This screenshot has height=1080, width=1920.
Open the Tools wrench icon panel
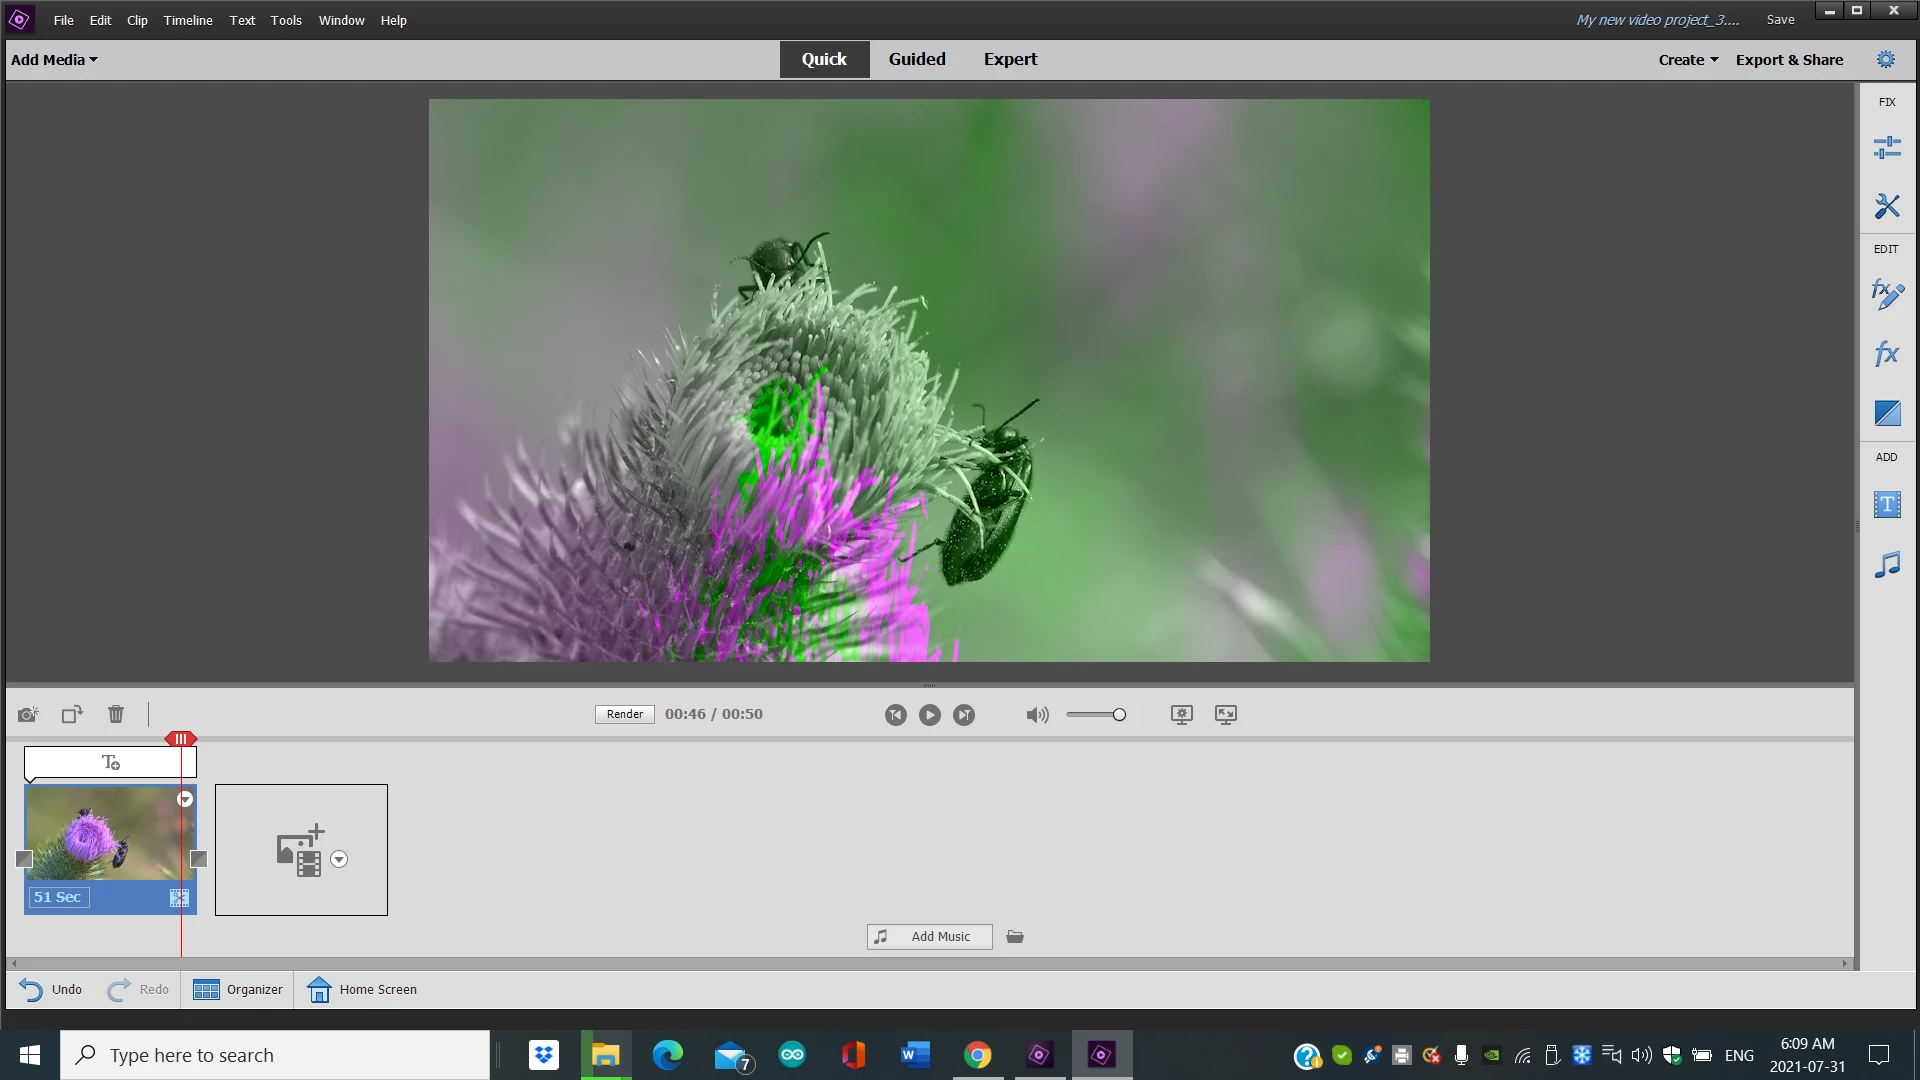coord(1886,206)
